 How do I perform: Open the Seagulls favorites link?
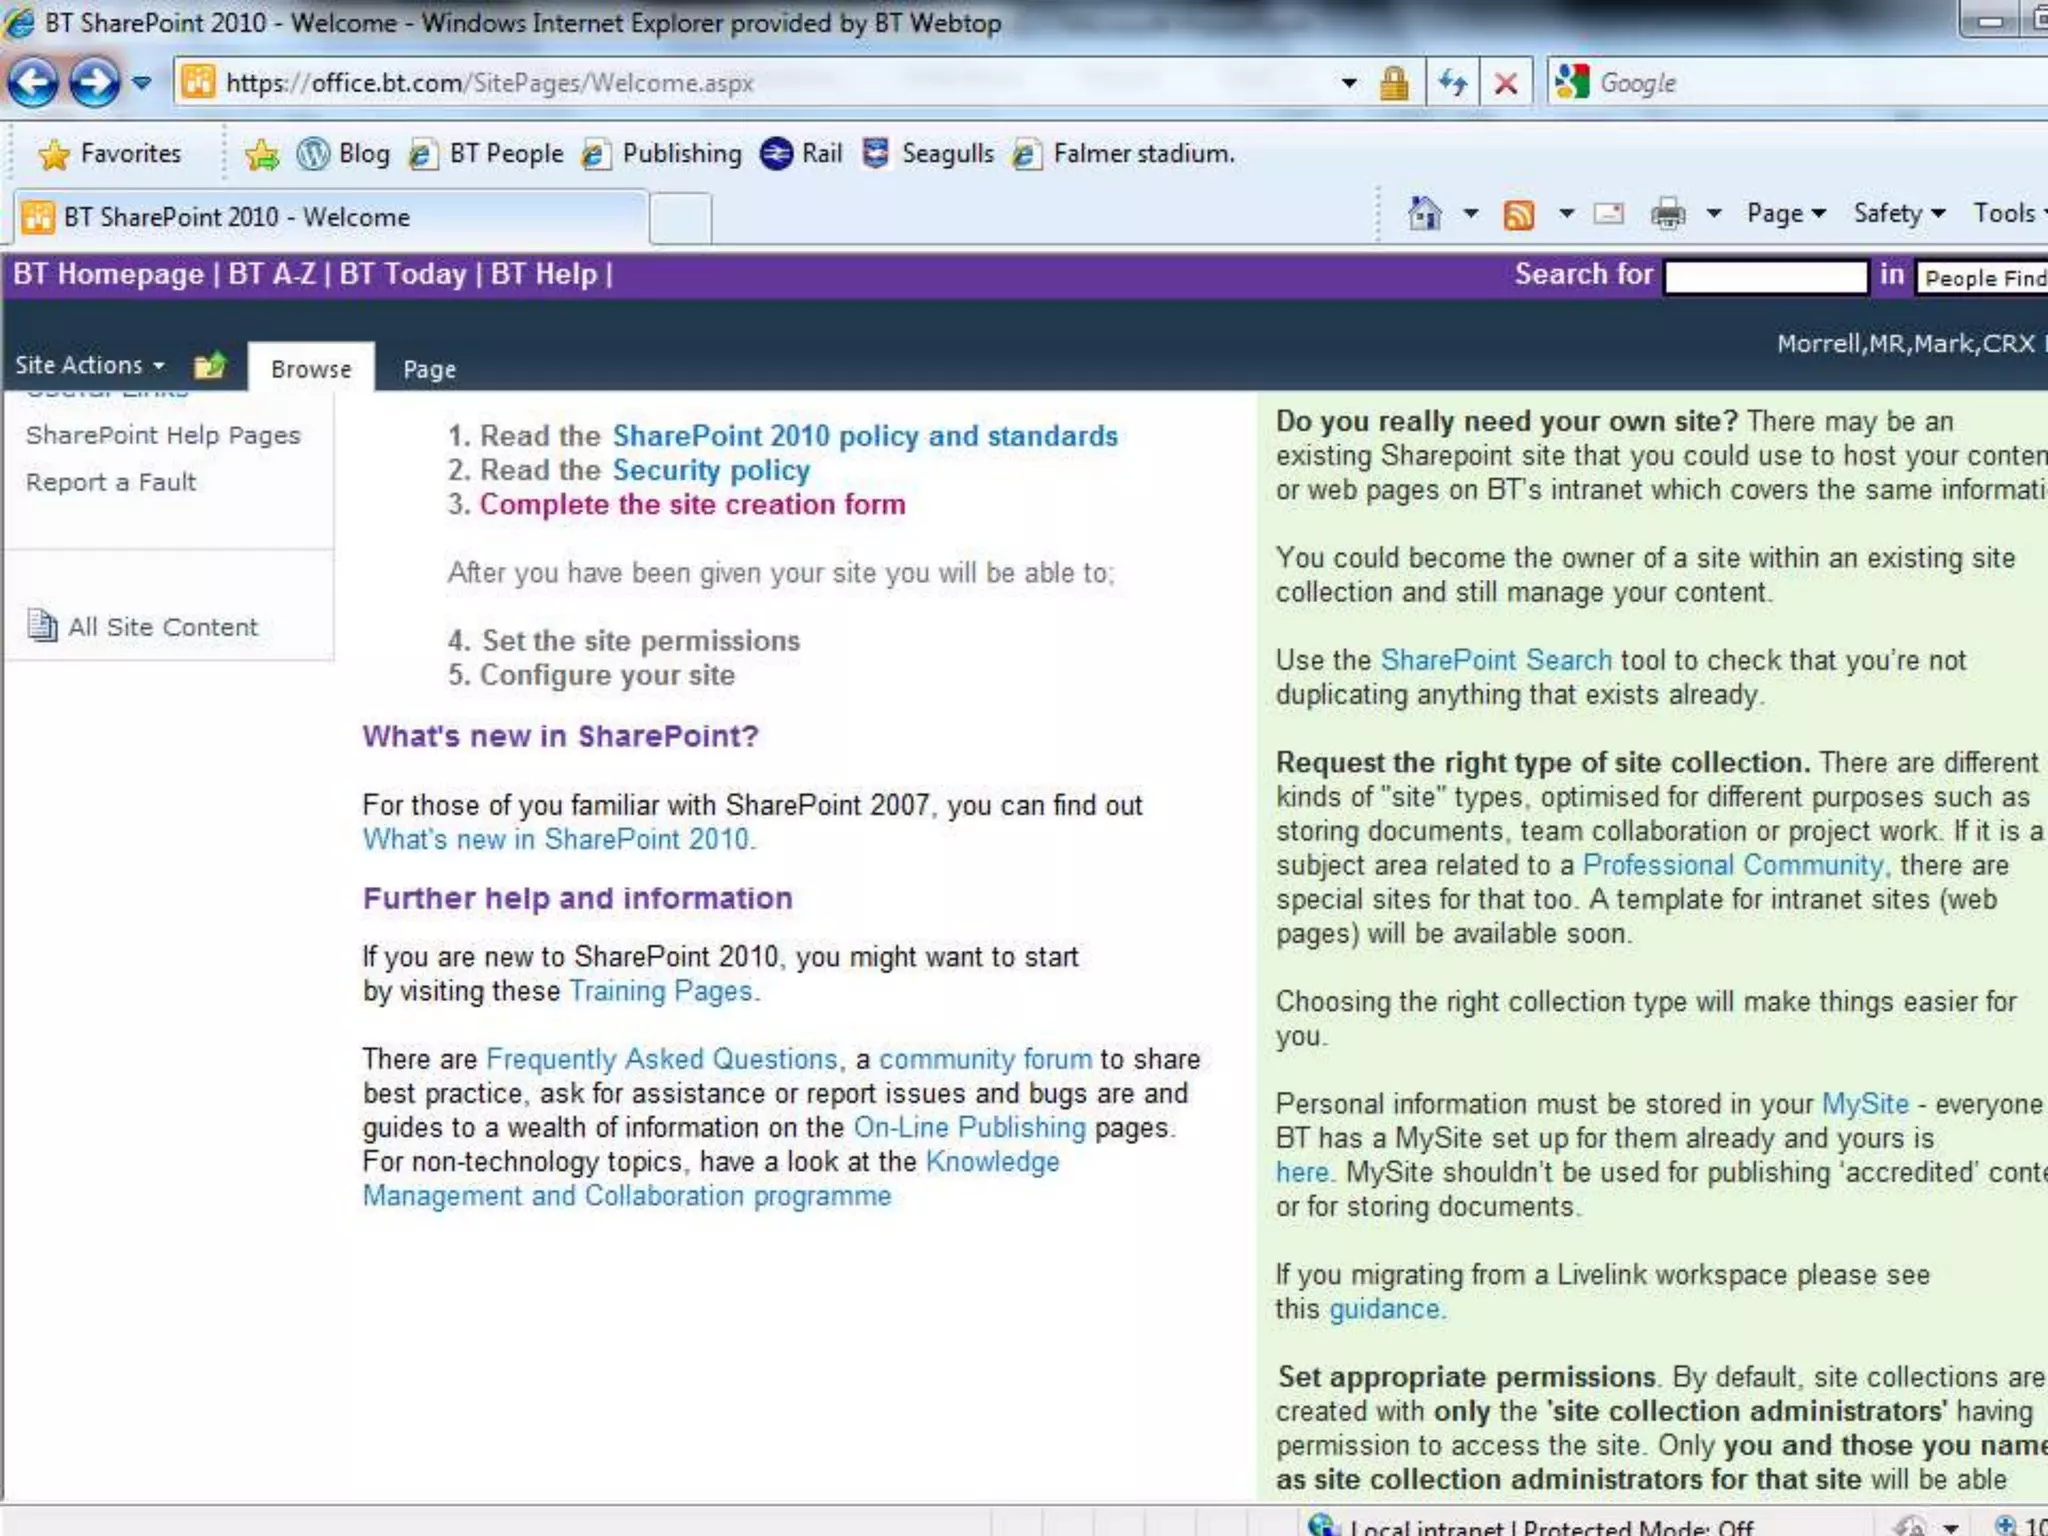click(x=928, y=154)
